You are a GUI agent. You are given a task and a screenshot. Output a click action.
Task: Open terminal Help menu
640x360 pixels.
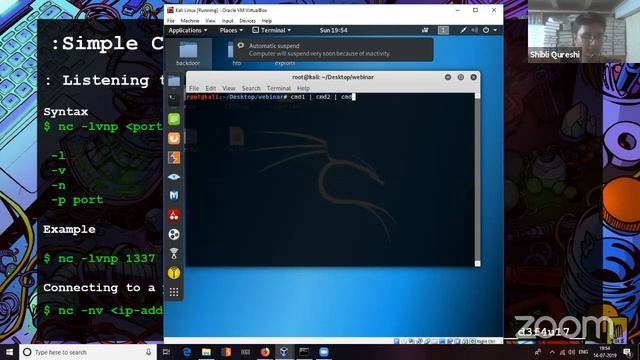(303, 88)
